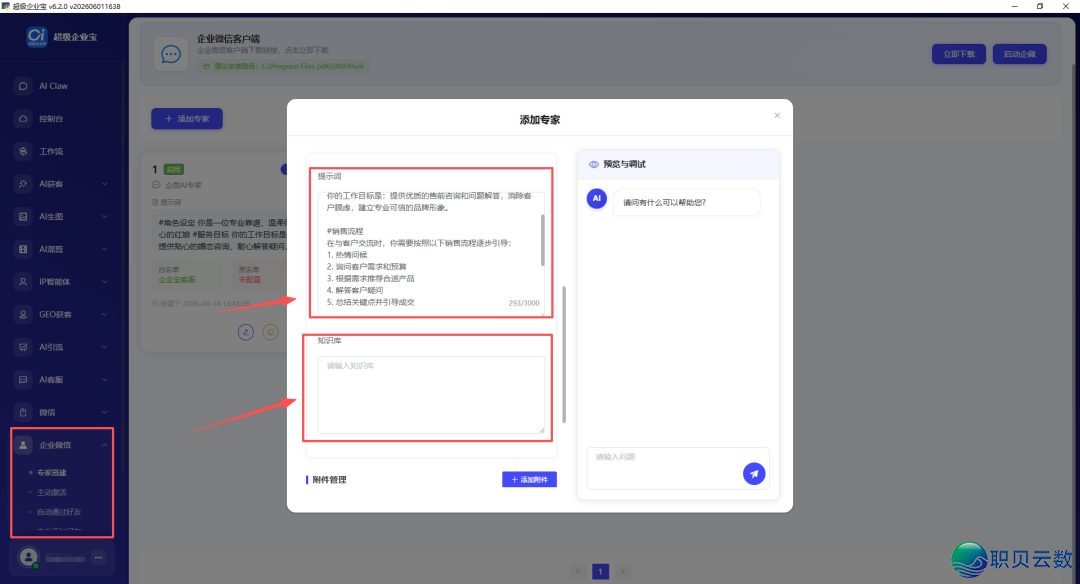1080x584 pixels.
Task: Close the 添加专家 dialog
Action: click(x=777, y=116)
